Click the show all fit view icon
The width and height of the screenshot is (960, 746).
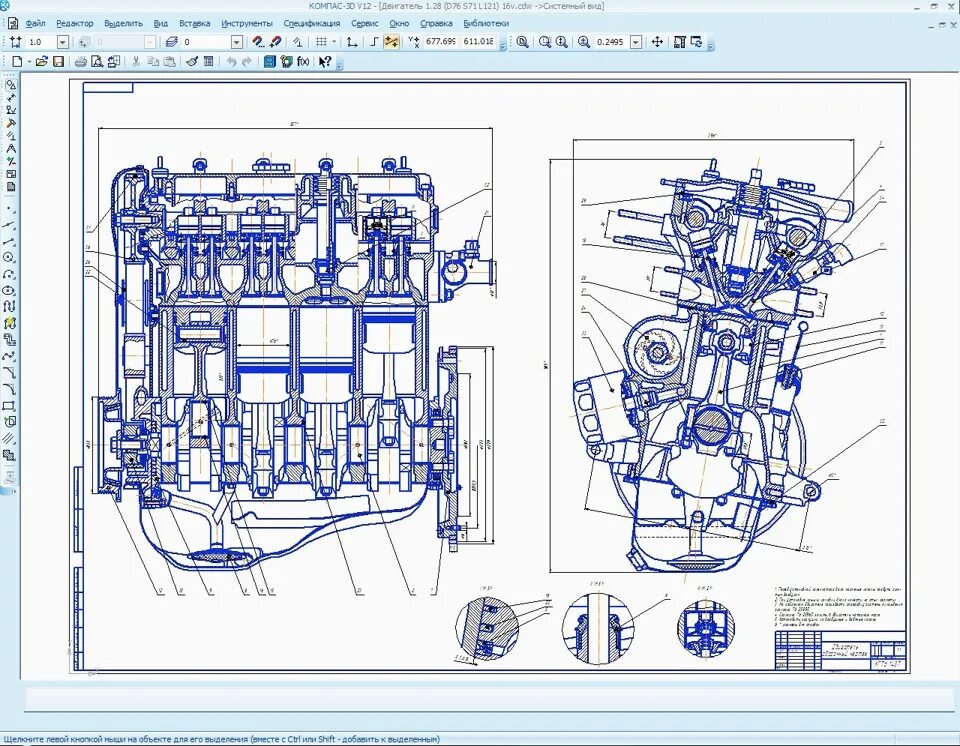point(680,42)
